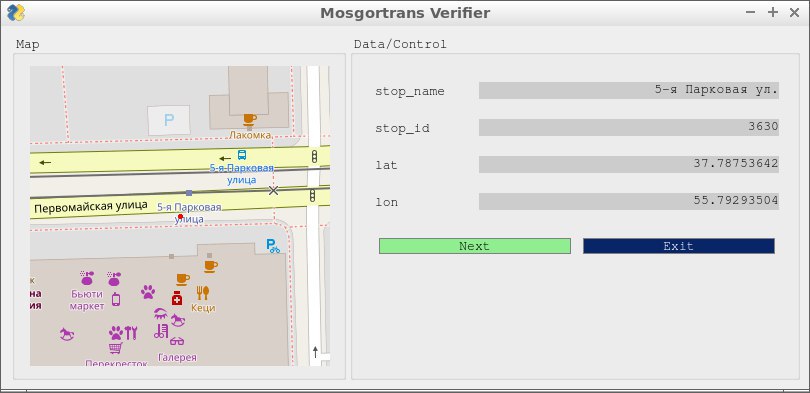The width and height of the screenshot is (810, 393).
Task: Click the Python app icon in title bar
Action: 15,13
